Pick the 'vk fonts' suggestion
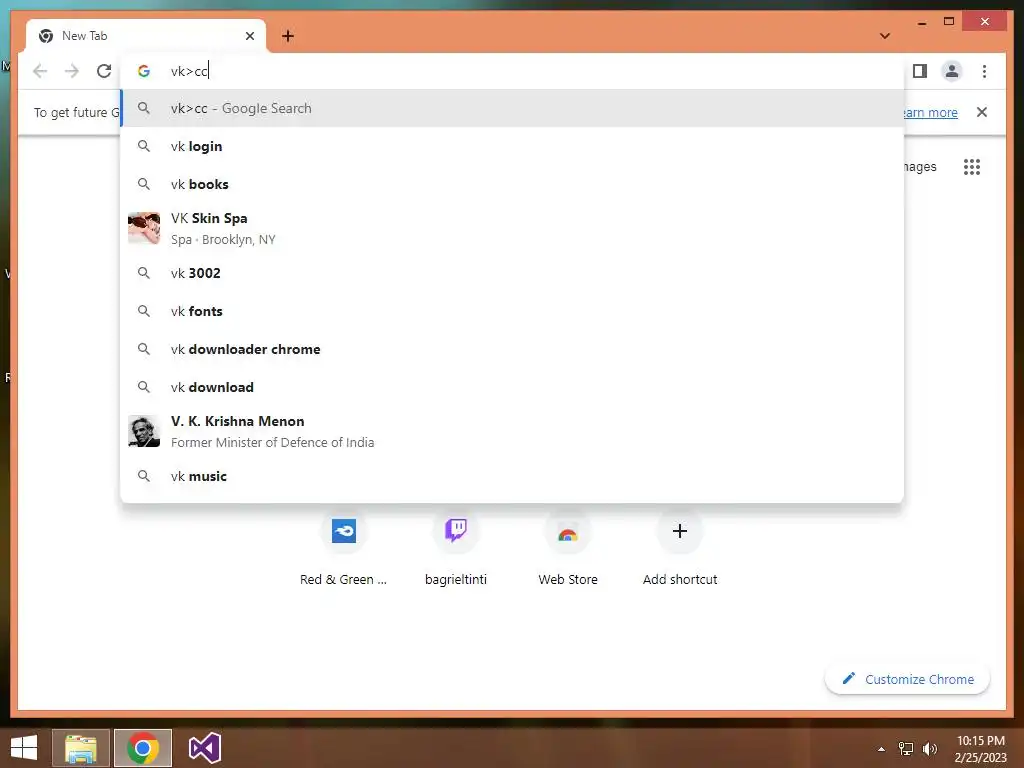1024x768 pixels. pos(513,312)
